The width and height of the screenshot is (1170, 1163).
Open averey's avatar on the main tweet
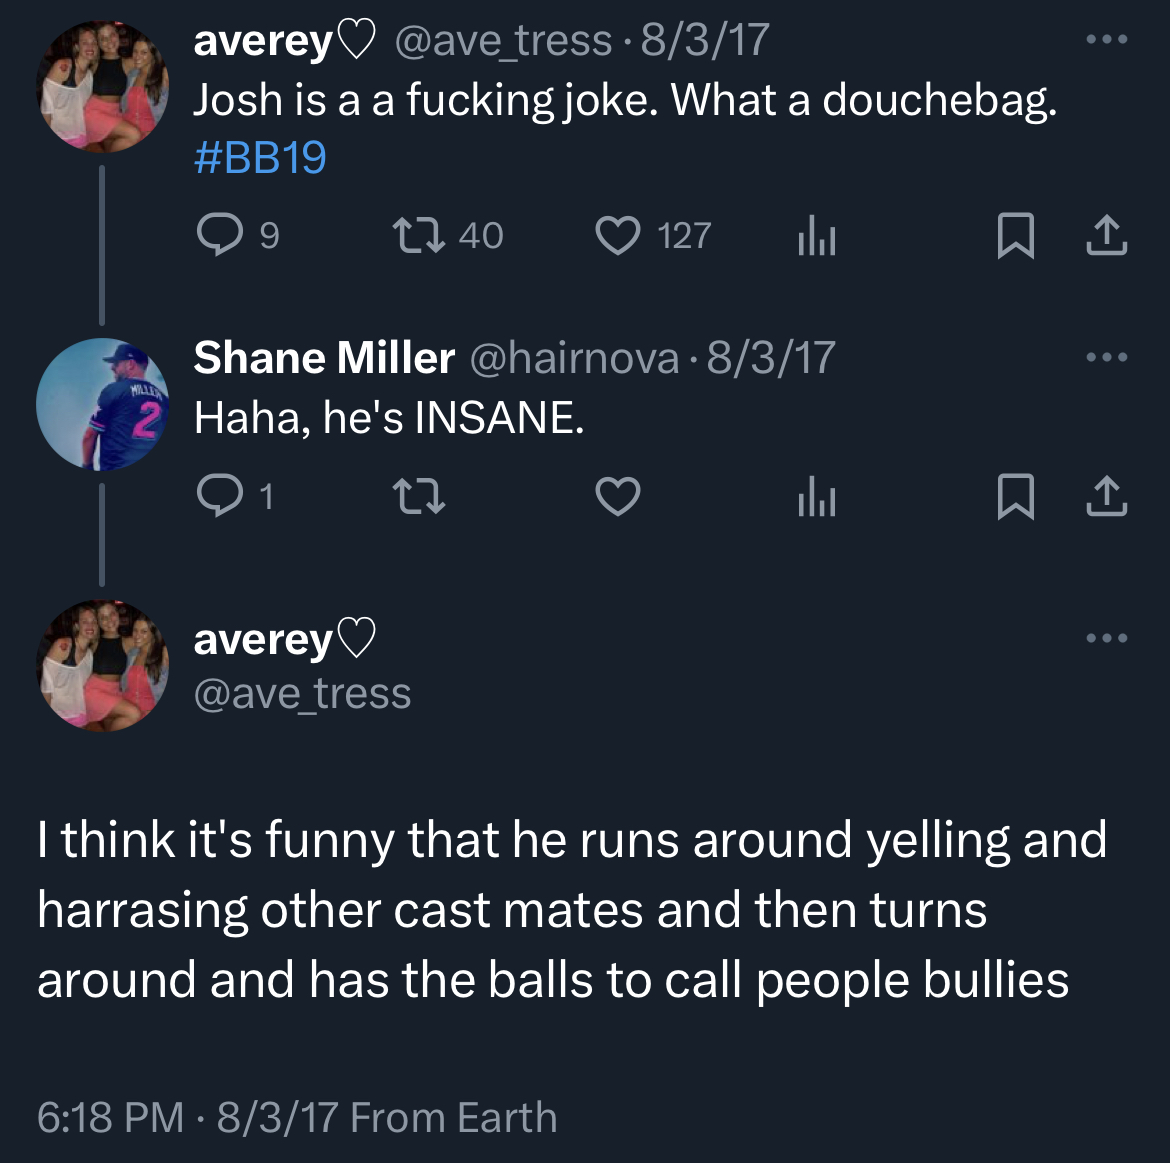click(x=102, y=665)
